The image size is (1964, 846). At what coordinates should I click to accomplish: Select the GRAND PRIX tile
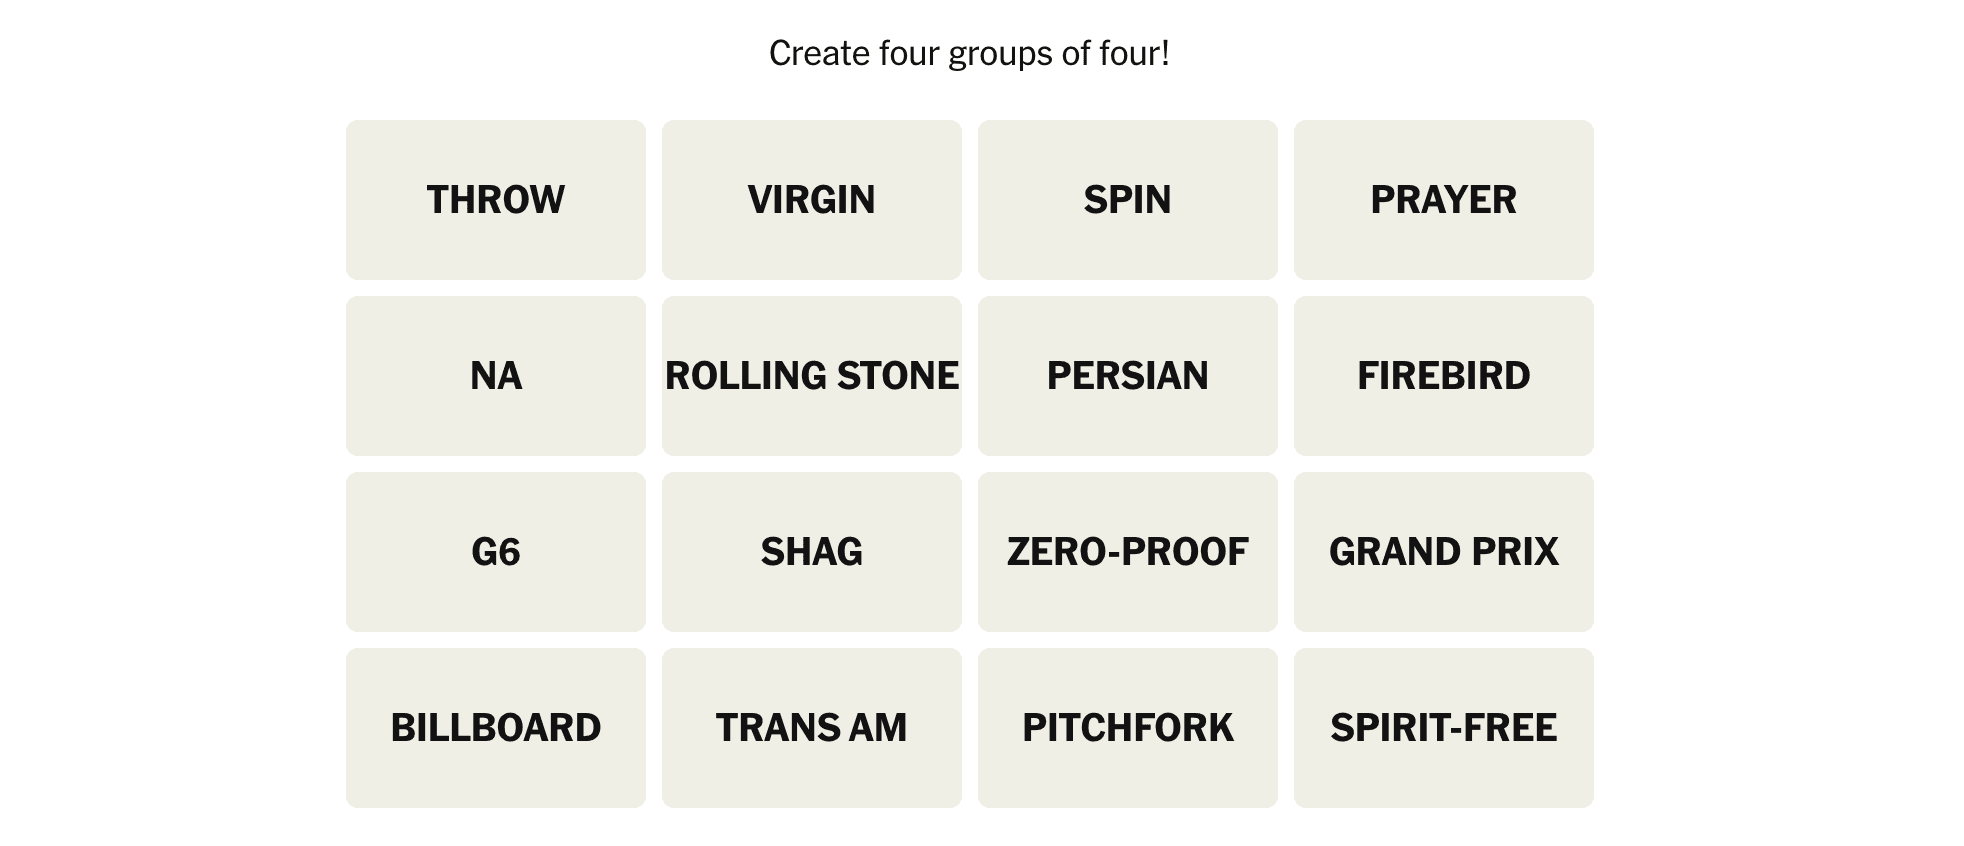[1444, 552]
